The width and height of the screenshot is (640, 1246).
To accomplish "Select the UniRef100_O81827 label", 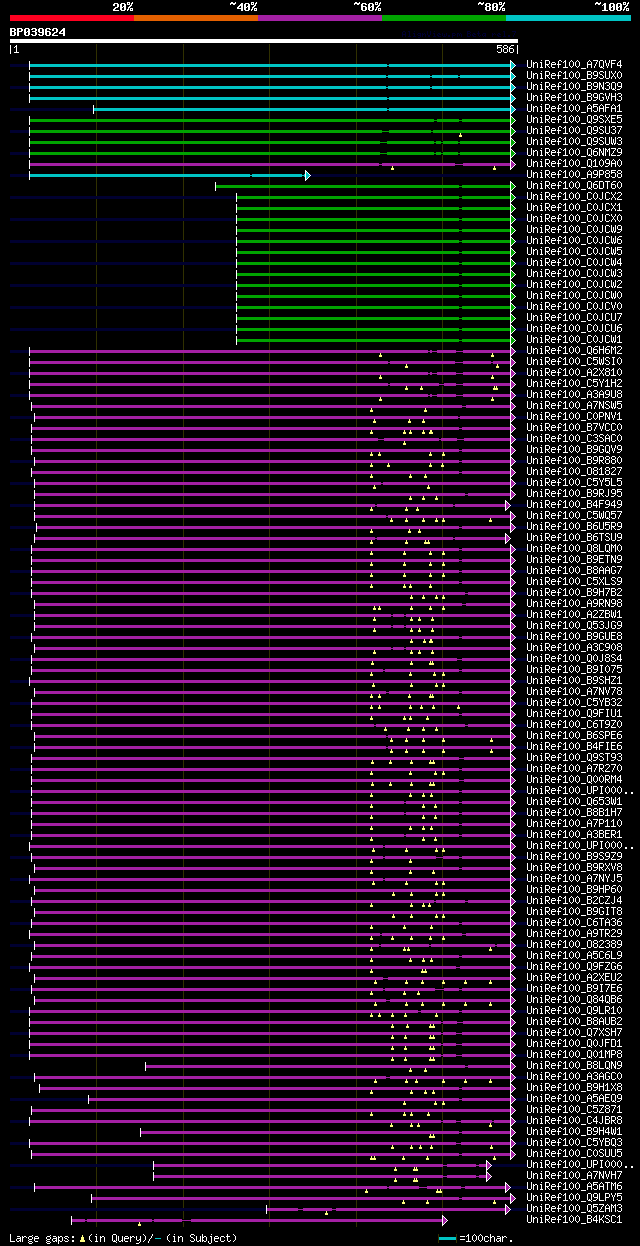I will [574, 471].
